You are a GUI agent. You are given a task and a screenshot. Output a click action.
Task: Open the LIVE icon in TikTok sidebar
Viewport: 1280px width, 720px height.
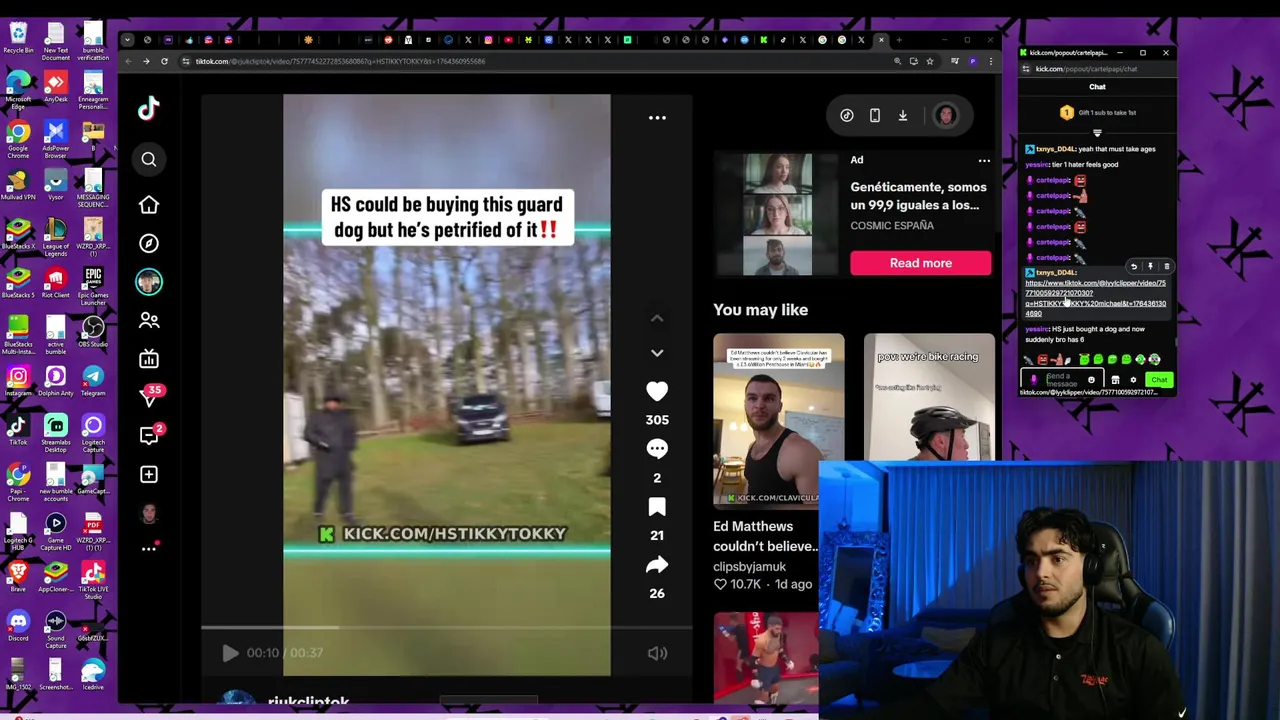pos(148,359)
